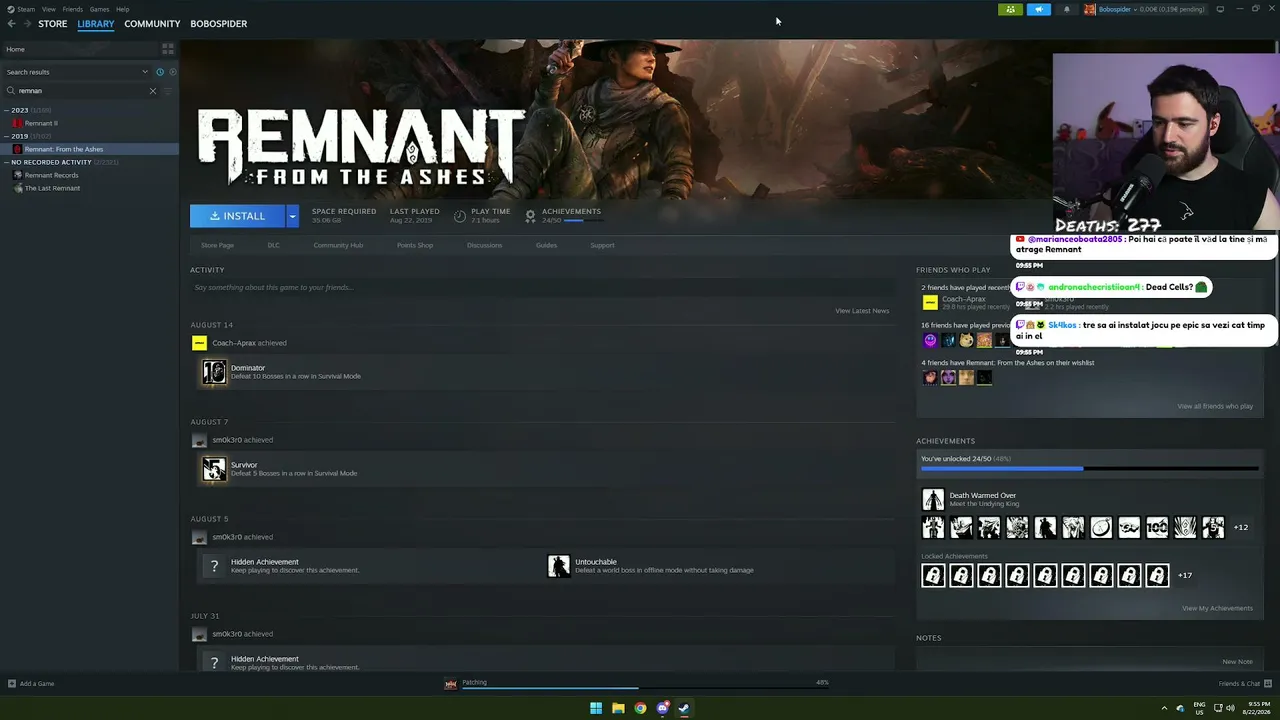Viewport: 1280px width, 720px height.
Task: Click the August 5 Hidden Achievement icon
Action: [x=214, y=566]
